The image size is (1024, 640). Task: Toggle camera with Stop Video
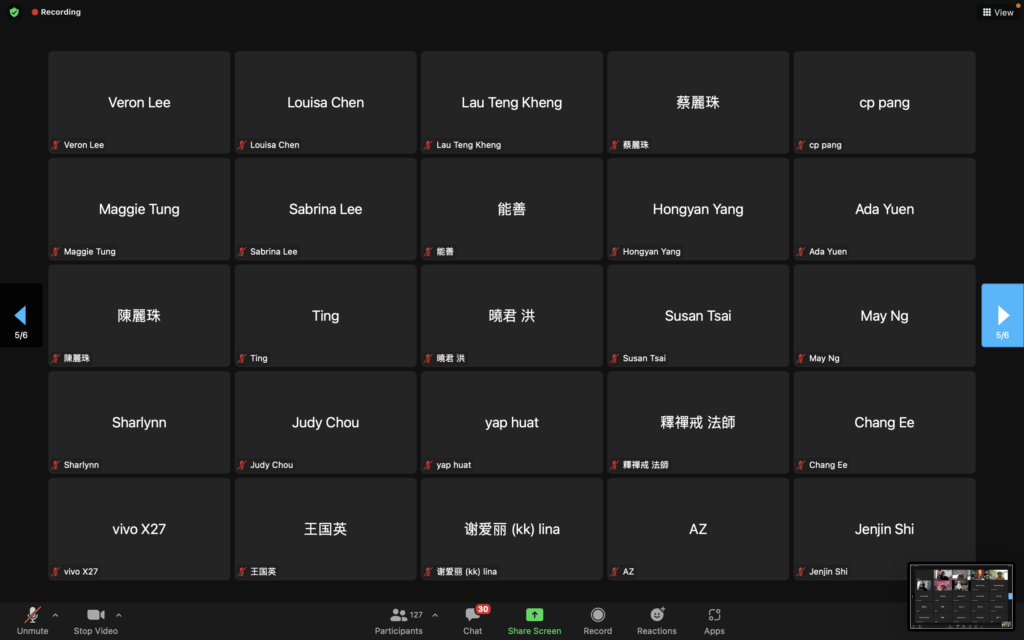pos(96,620)
